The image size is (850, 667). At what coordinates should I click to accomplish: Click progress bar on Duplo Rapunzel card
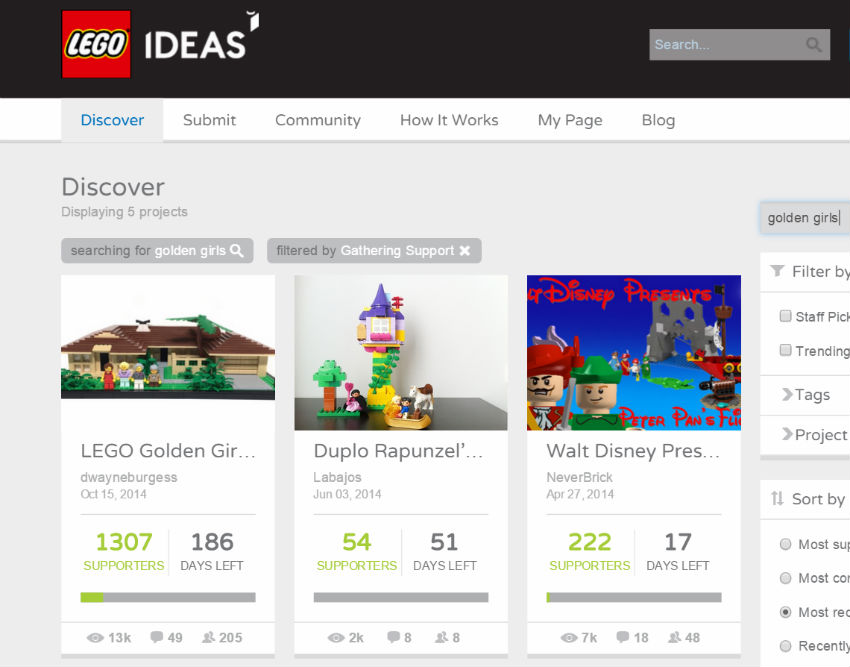point(401,597)
